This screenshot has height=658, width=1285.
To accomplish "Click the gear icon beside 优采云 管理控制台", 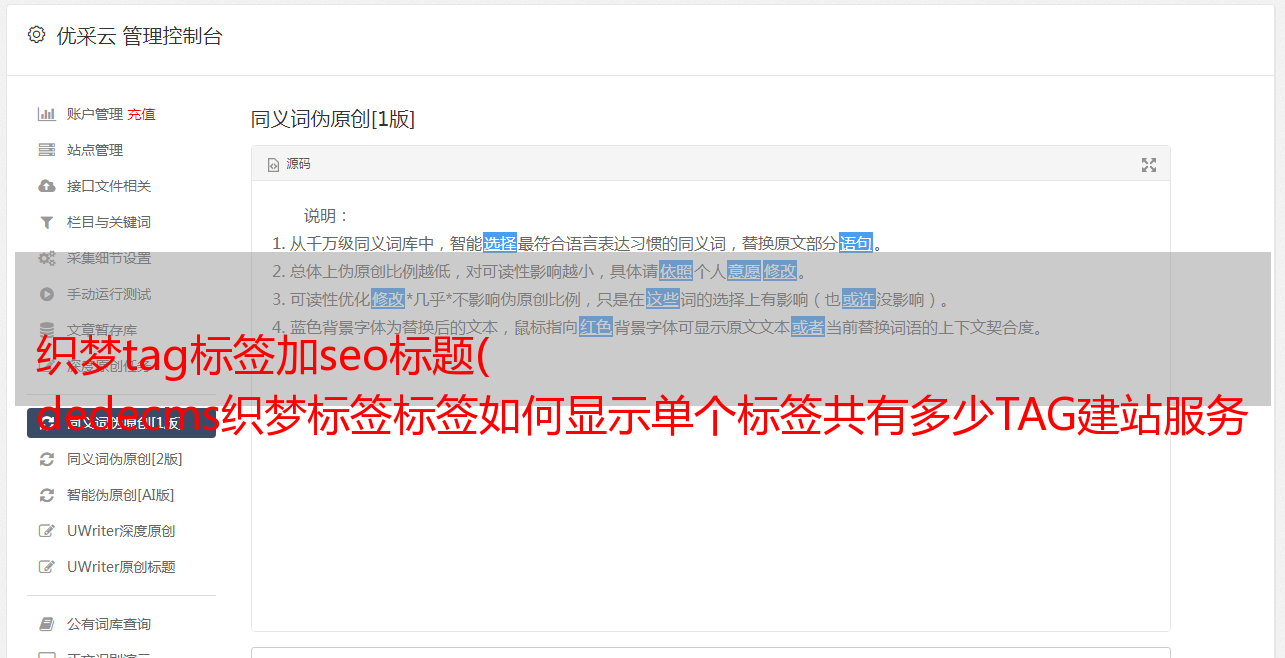I will pos(37,35).
